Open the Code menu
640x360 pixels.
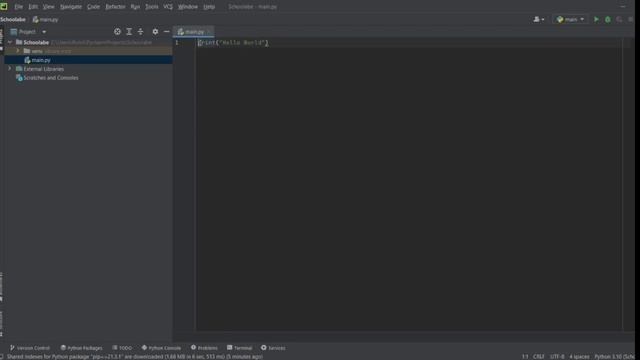(x=93, y=7)
